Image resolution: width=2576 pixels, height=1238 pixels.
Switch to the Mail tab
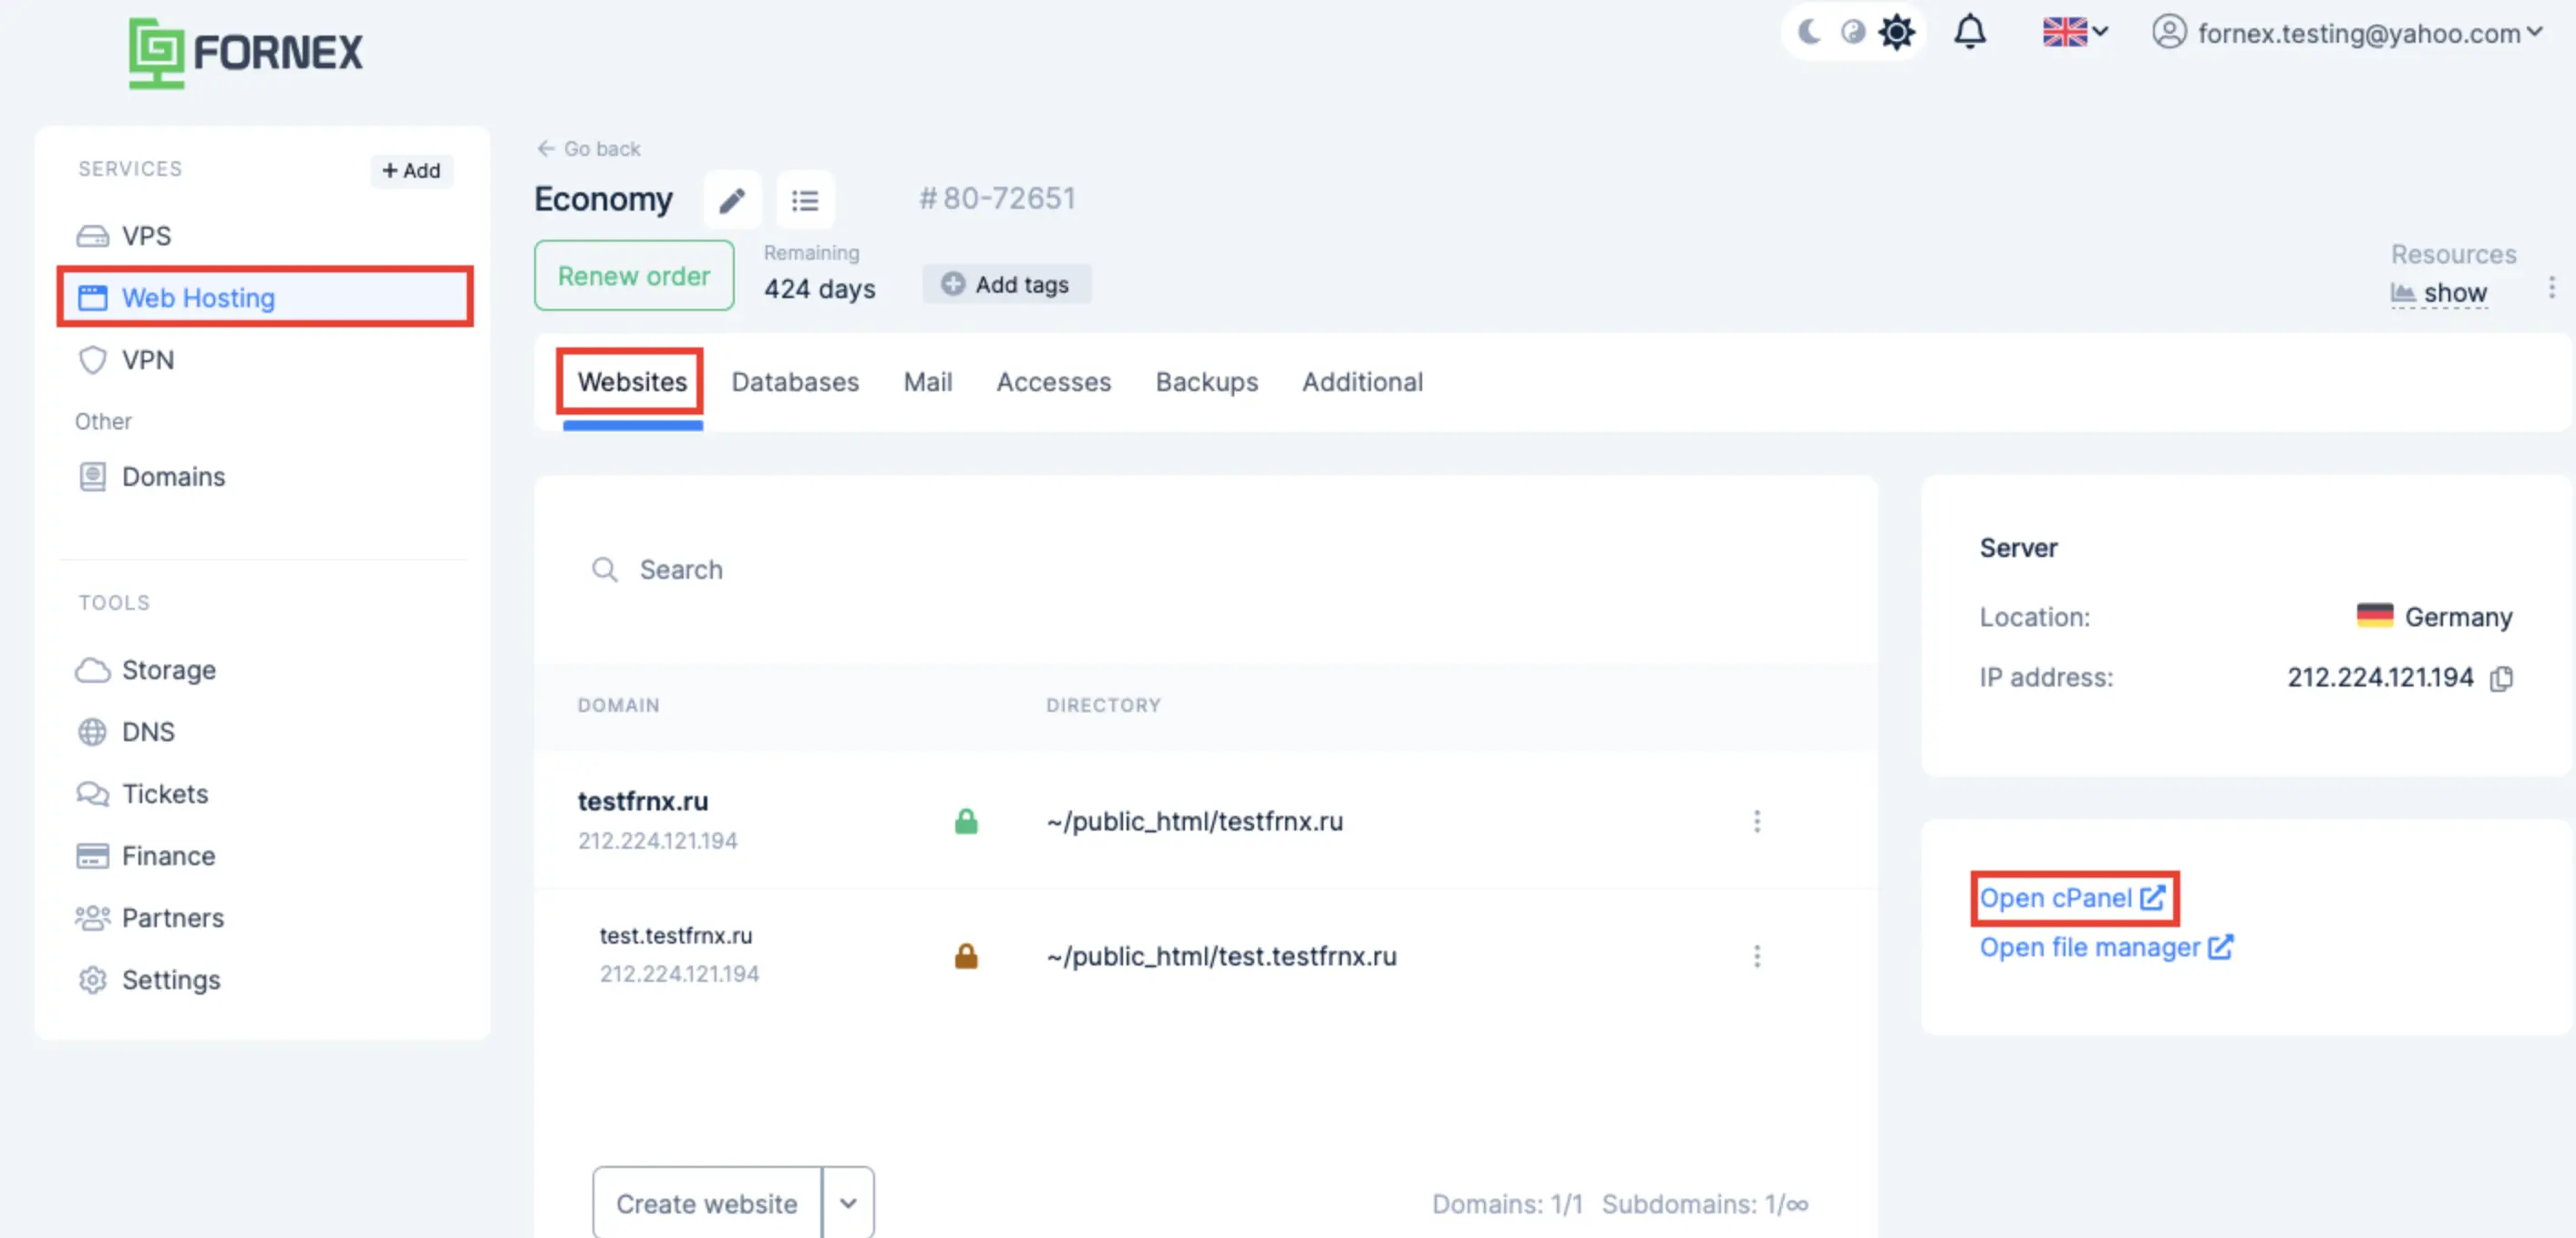[x=928, y=382]
